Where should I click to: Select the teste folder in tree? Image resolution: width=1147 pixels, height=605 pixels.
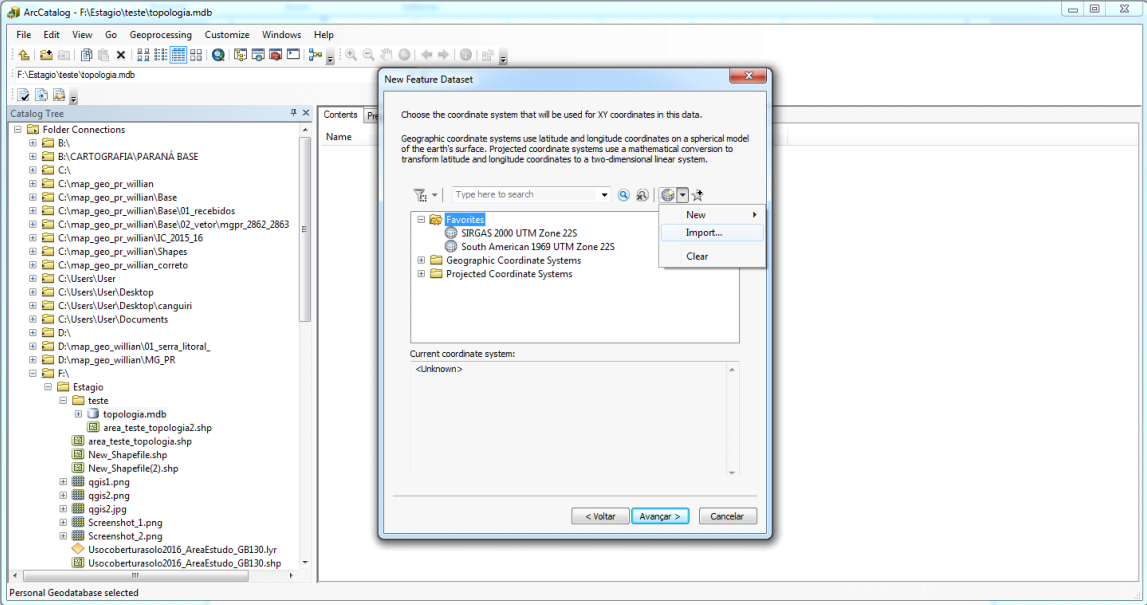[x=98, y=401]
